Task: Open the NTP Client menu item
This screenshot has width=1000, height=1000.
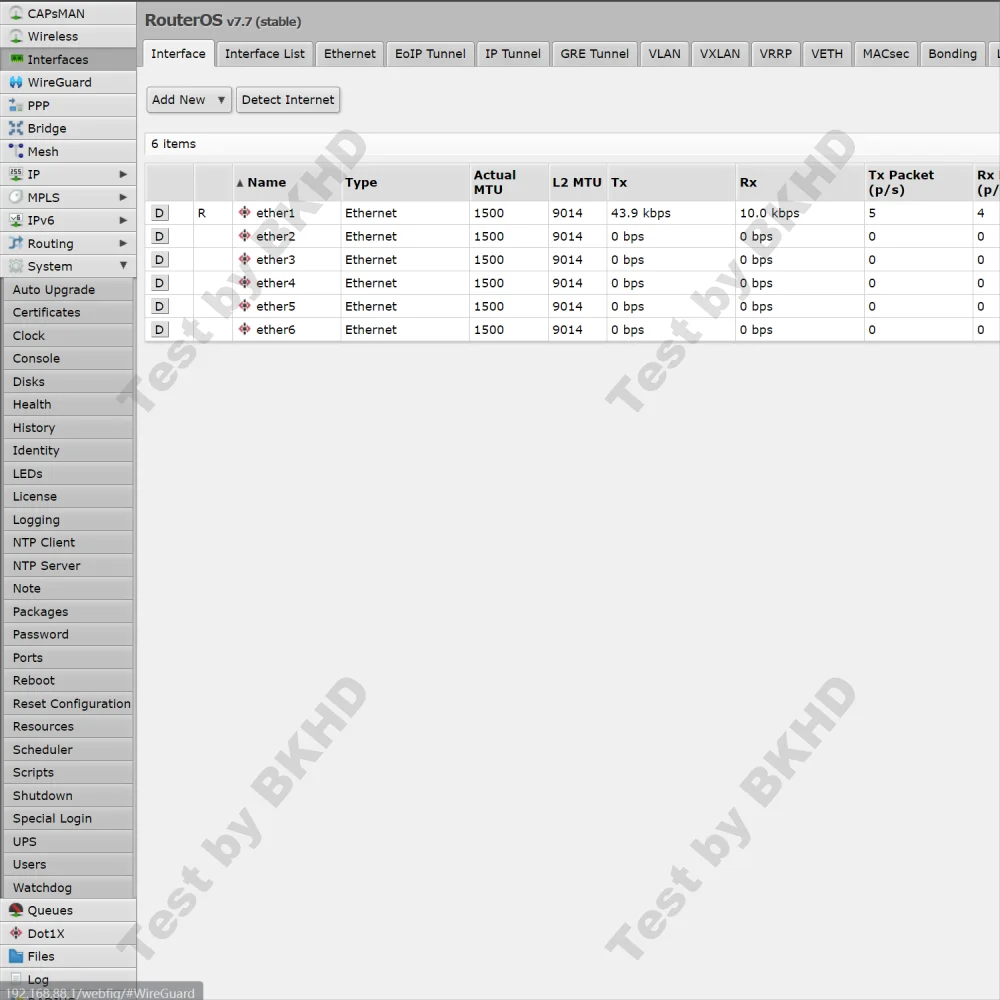Action: click(68, 542)
